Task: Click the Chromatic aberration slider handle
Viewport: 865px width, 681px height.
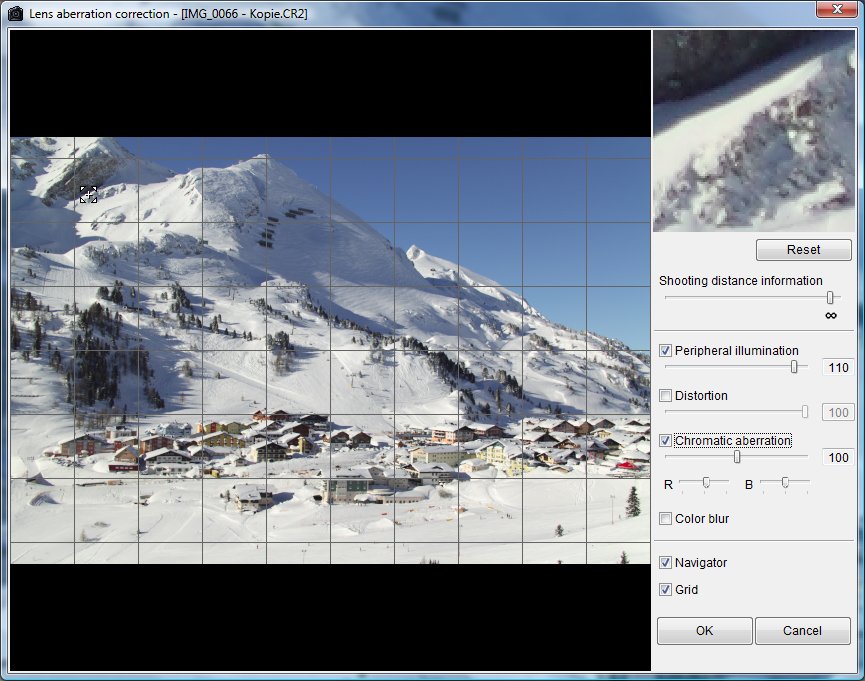Action: 737,457
